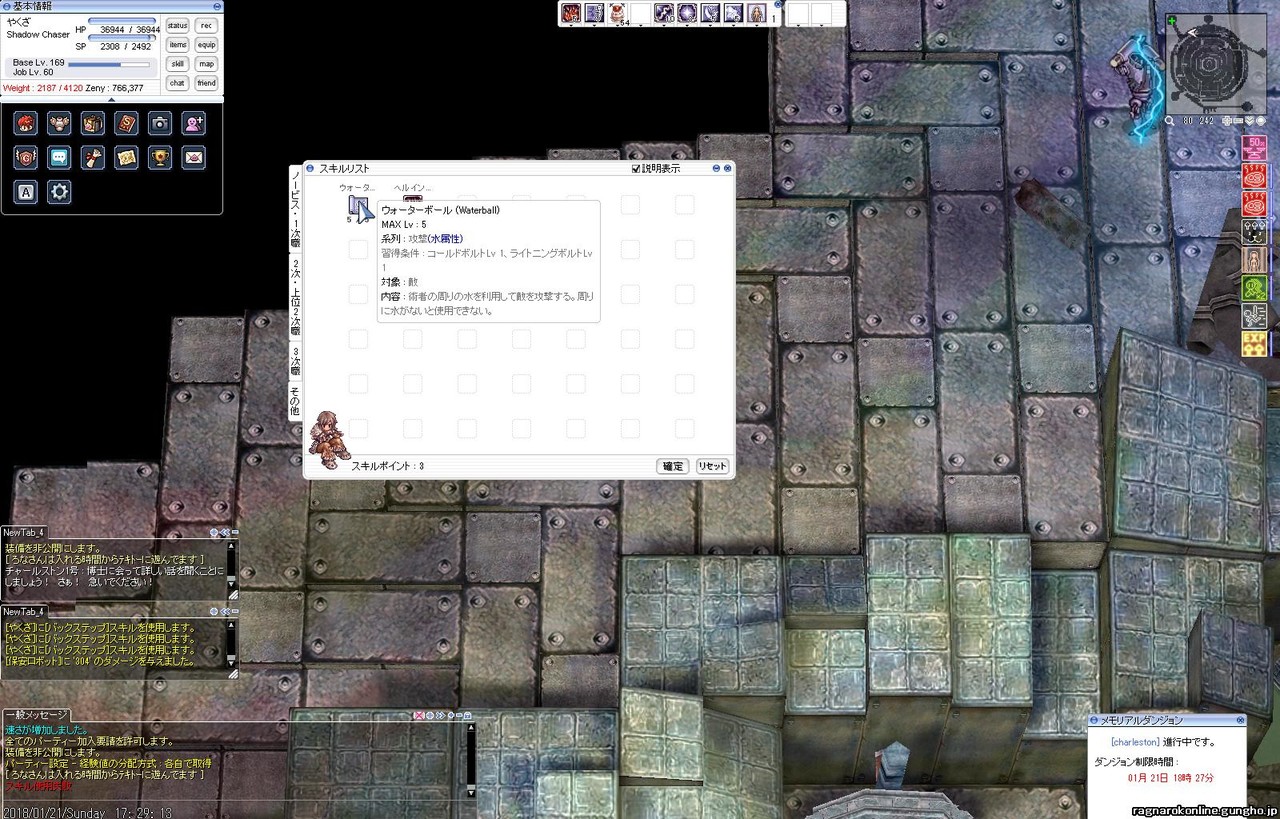Viewport: 1280px width, 819px height.
Task: Open the mail envelope icon
Action: point(193,157)
